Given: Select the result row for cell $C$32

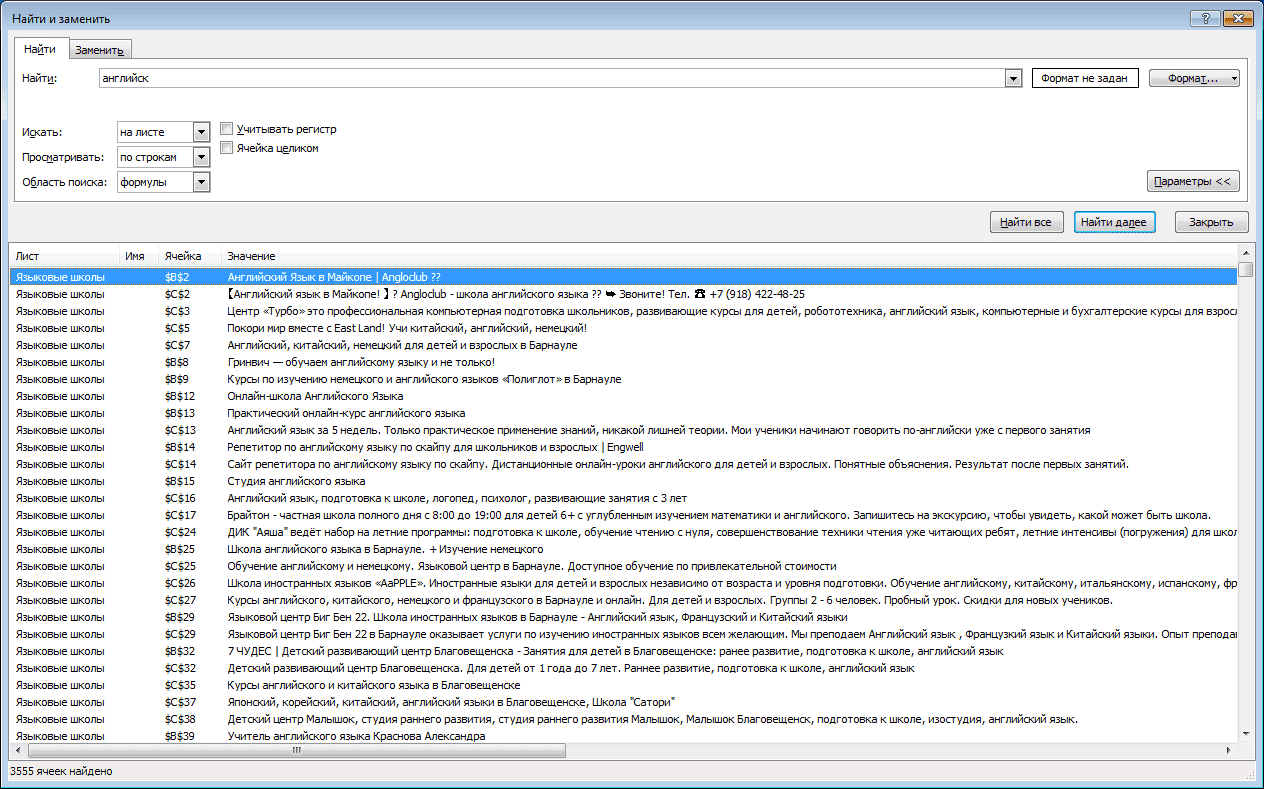Looking at the screenshot, I should click(623, 668).
